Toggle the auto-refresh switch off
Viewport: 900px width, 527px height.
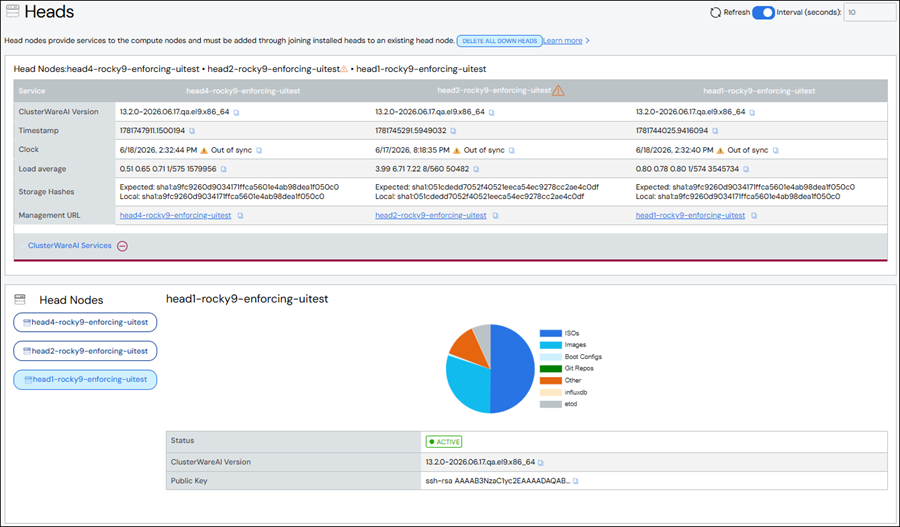tap(763, 13)
